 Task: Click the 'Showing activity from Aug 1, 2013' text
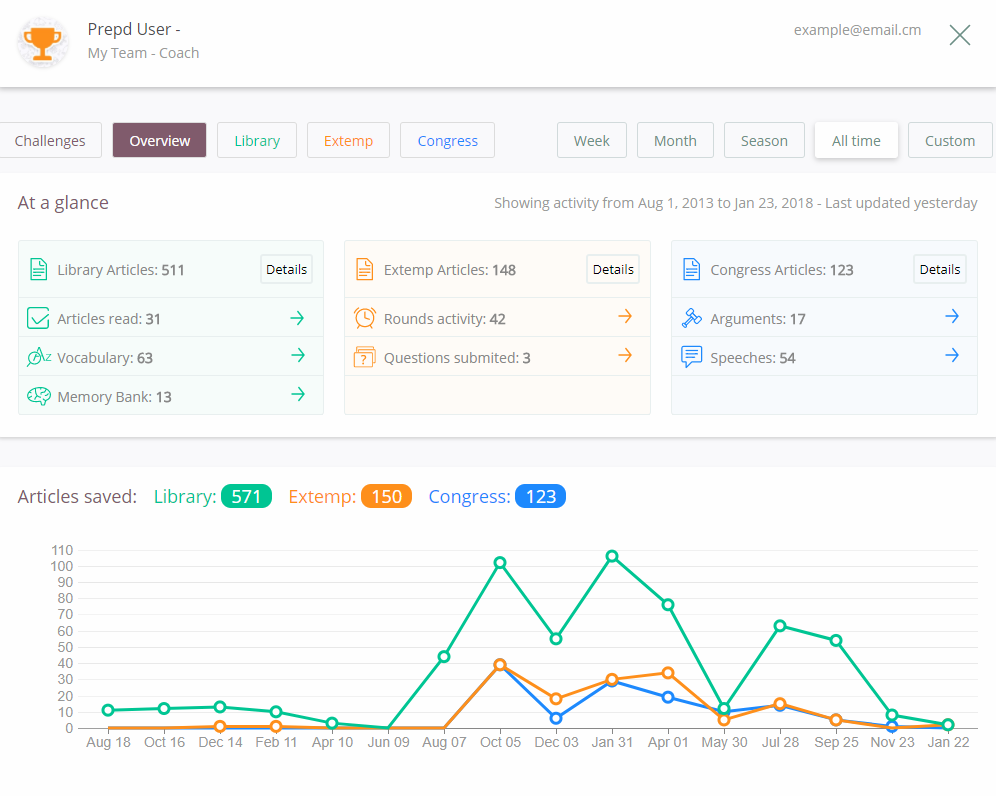pos(736,203)
